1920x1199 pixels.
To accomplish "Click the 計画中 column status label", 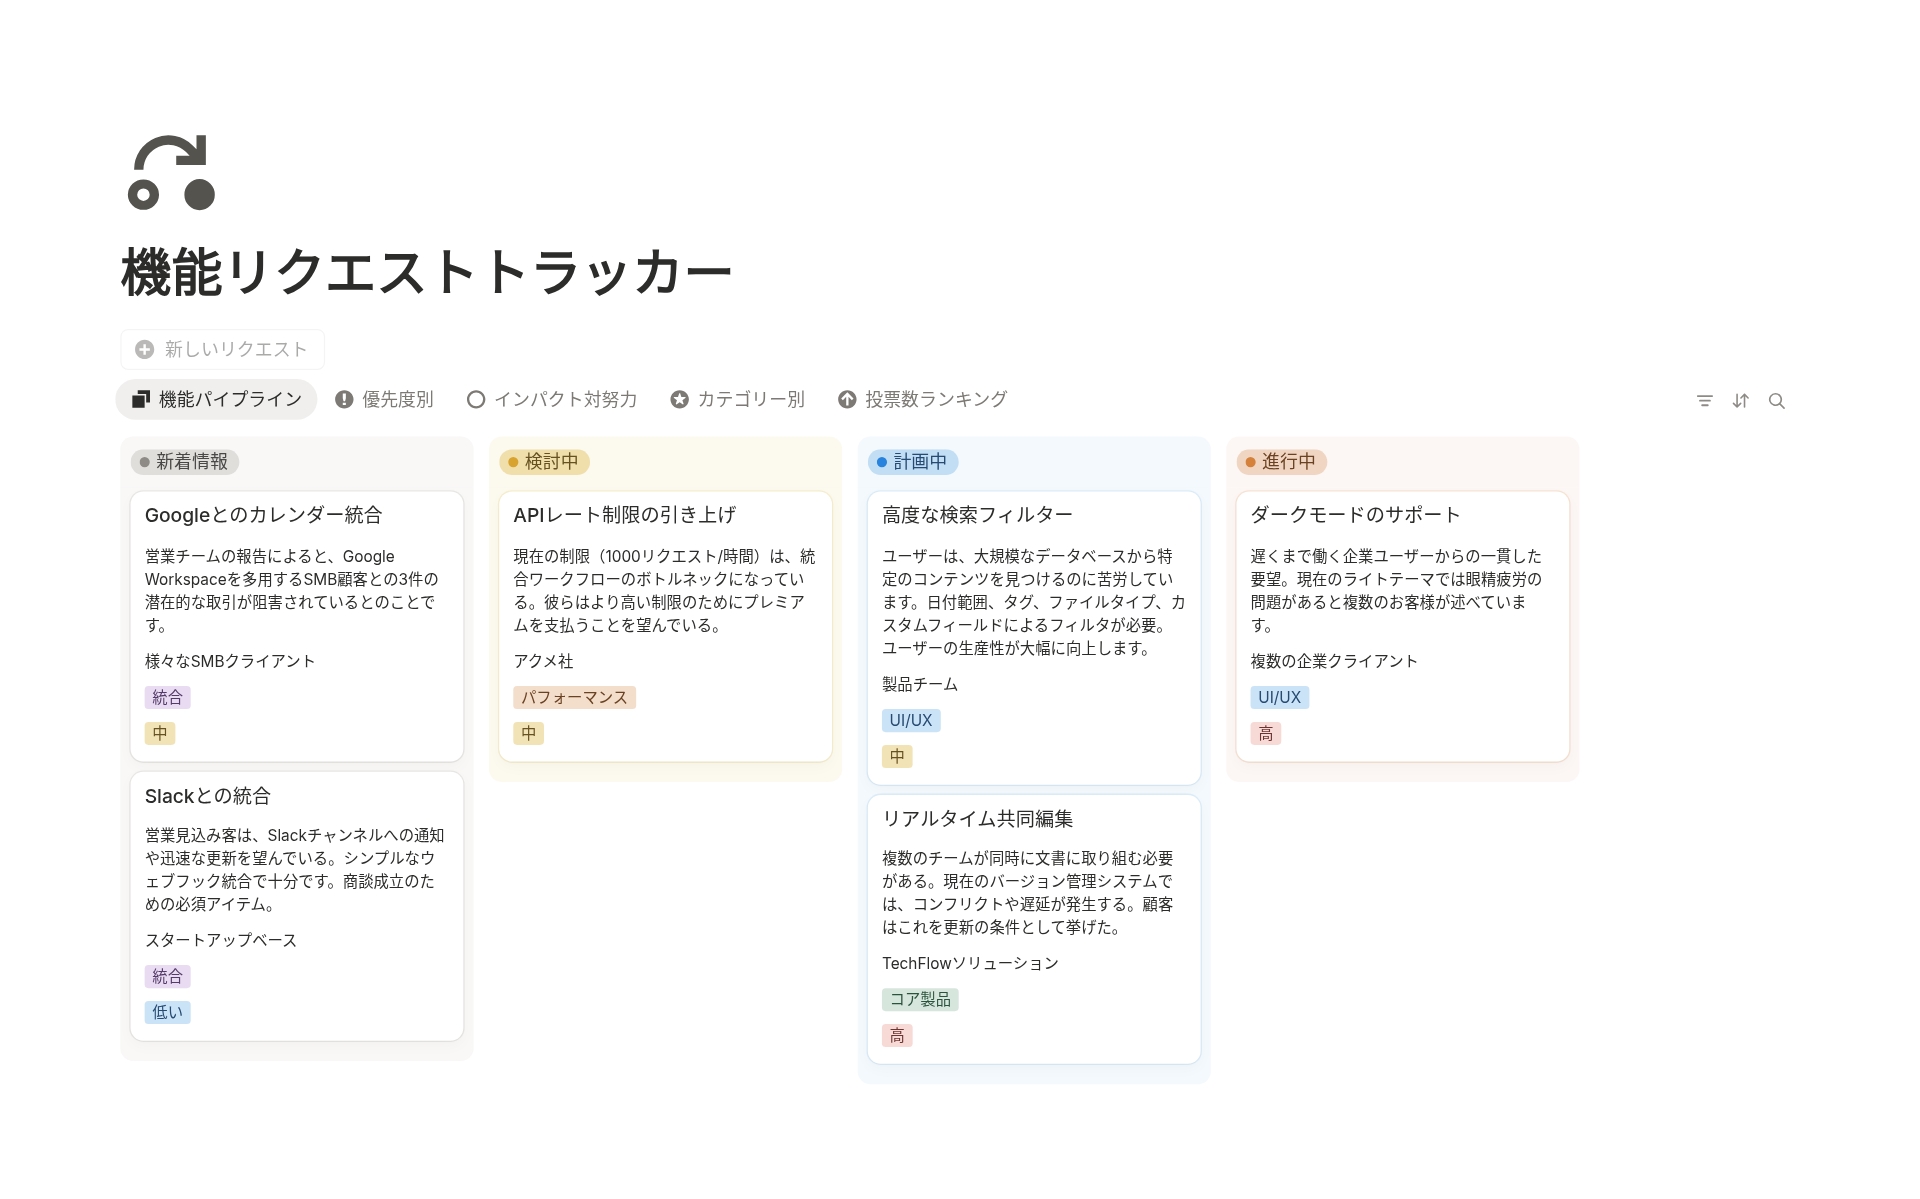I will click(913, 461).
